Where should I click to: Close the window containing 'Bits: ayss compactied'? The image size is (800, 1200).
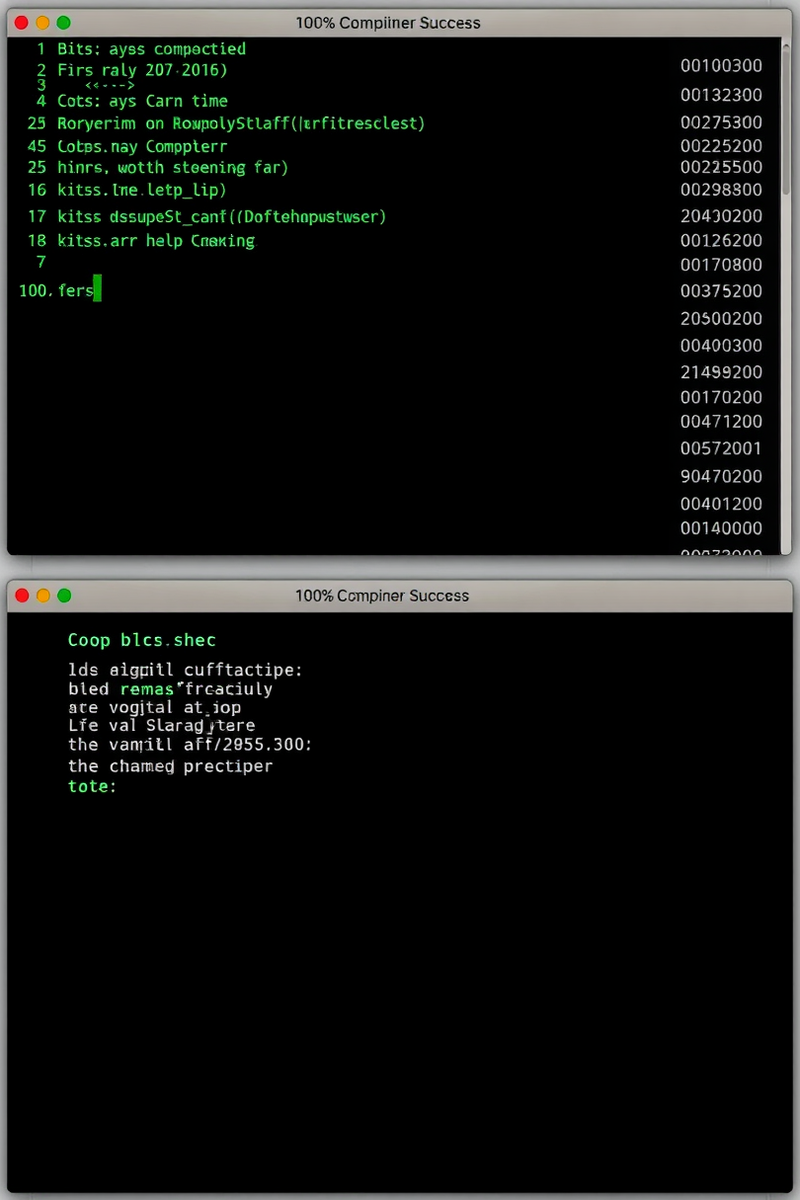point(21,22)
